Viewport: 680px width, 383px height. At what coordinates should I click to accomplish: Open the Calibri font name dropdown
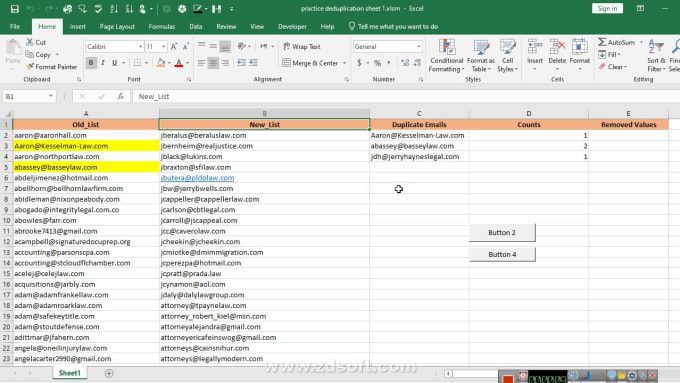[141, 46]
